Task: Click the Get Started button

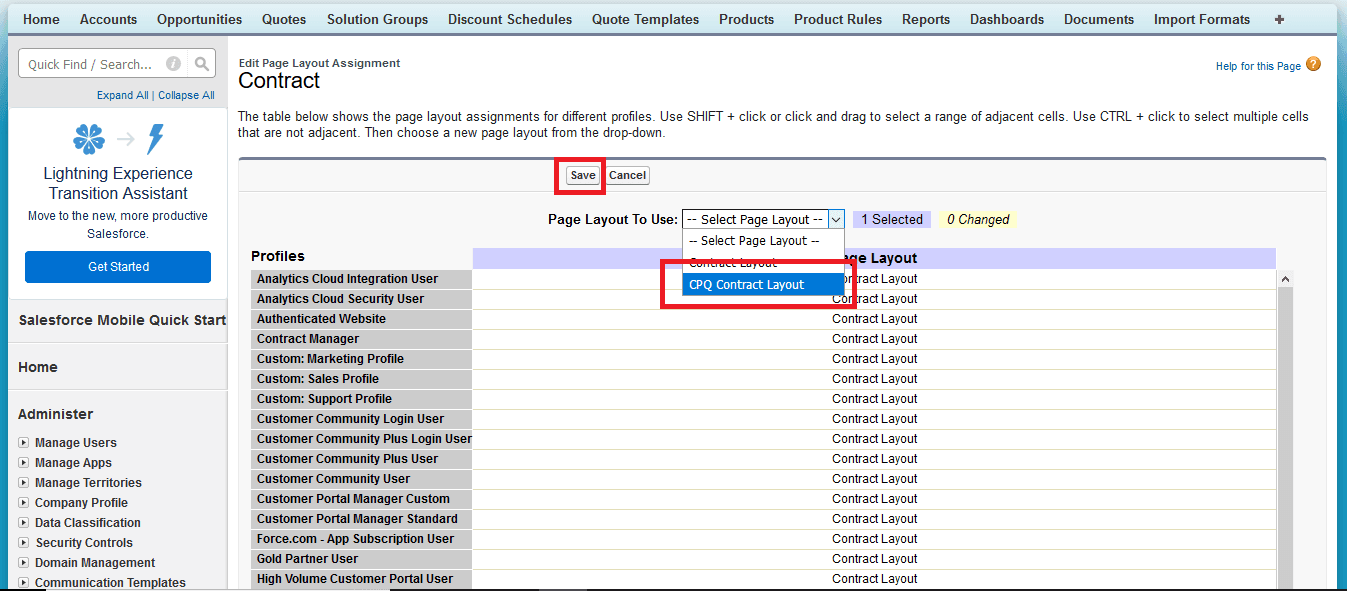Action: tap(118, 267)
